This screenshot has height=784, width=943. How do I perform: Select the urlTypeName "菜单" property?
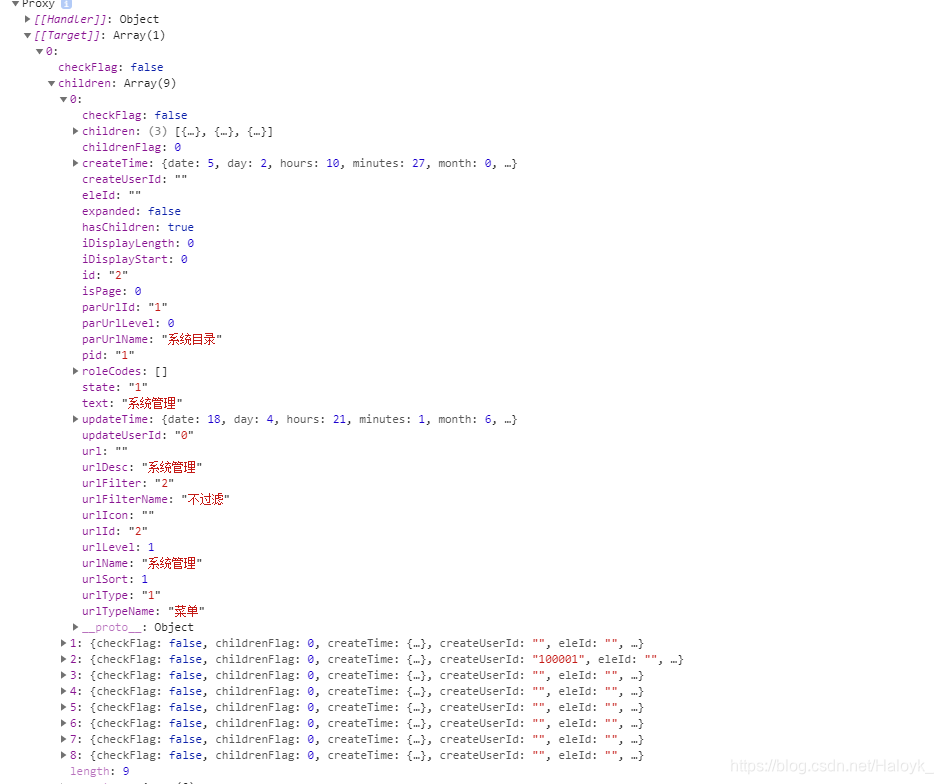[143, 611]
